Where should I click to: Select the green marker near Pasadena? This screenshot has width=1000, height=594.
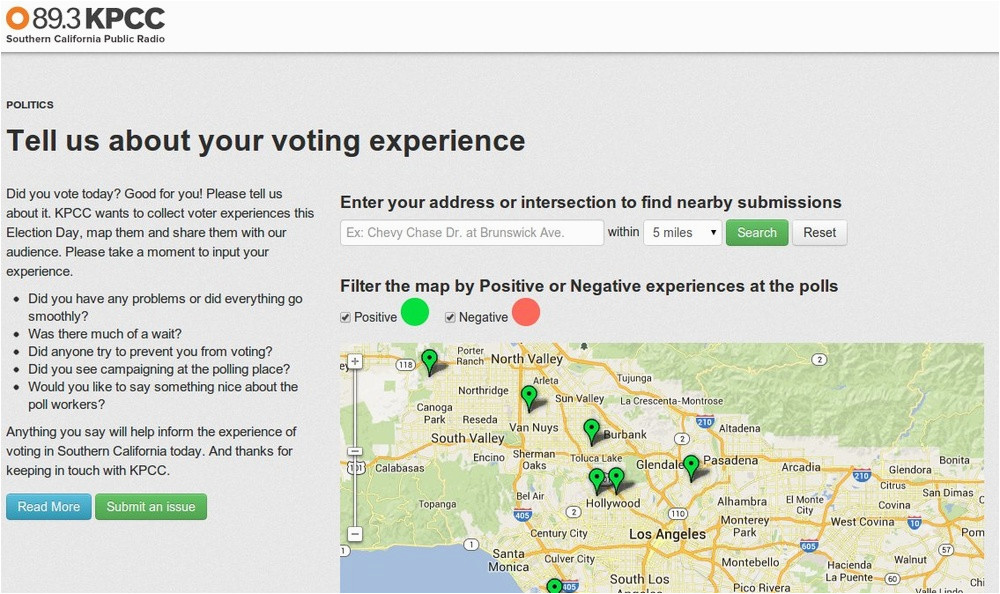691,467
